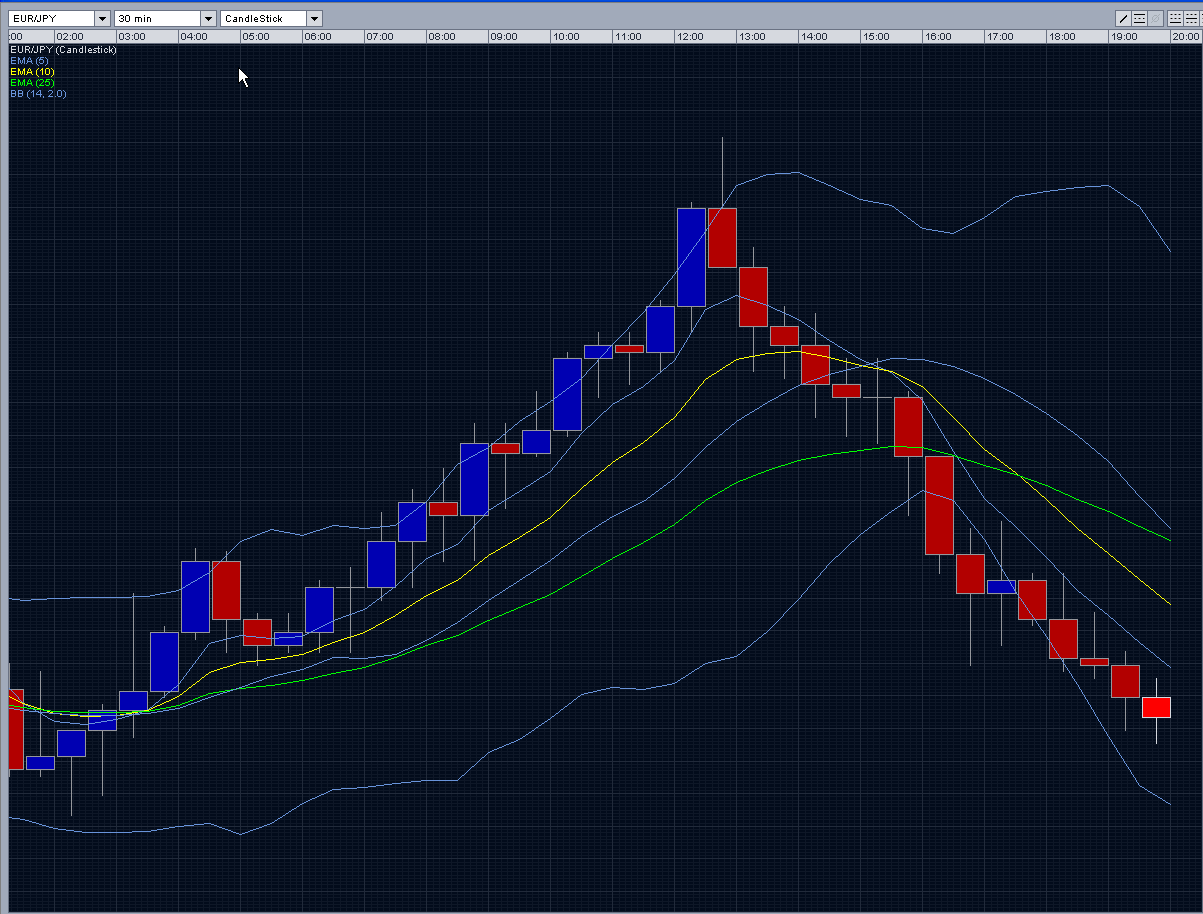This screenshot has height=914, width=1203.
Task: Click the EMA (25) legend entry
Action: tap(33, 82)
